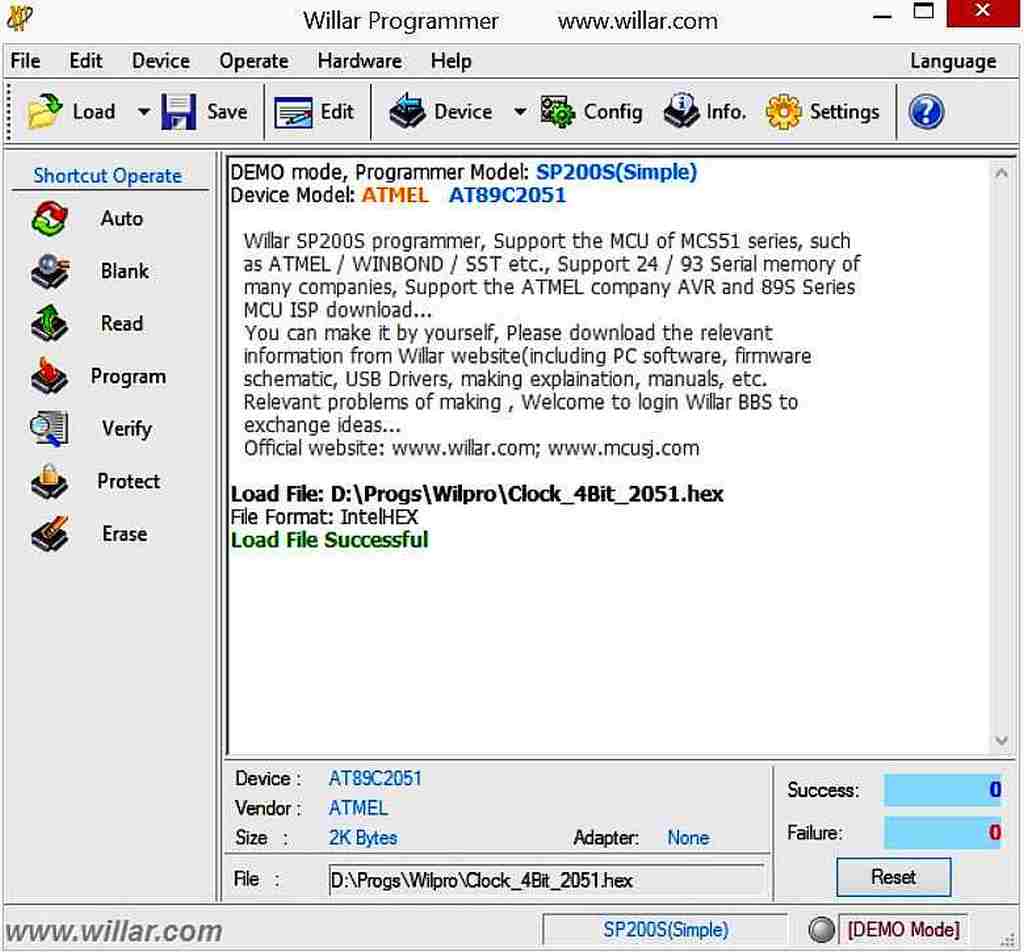1024x952 pixels.
Task: Click the ATMEL vendor value
Action: 358,808
